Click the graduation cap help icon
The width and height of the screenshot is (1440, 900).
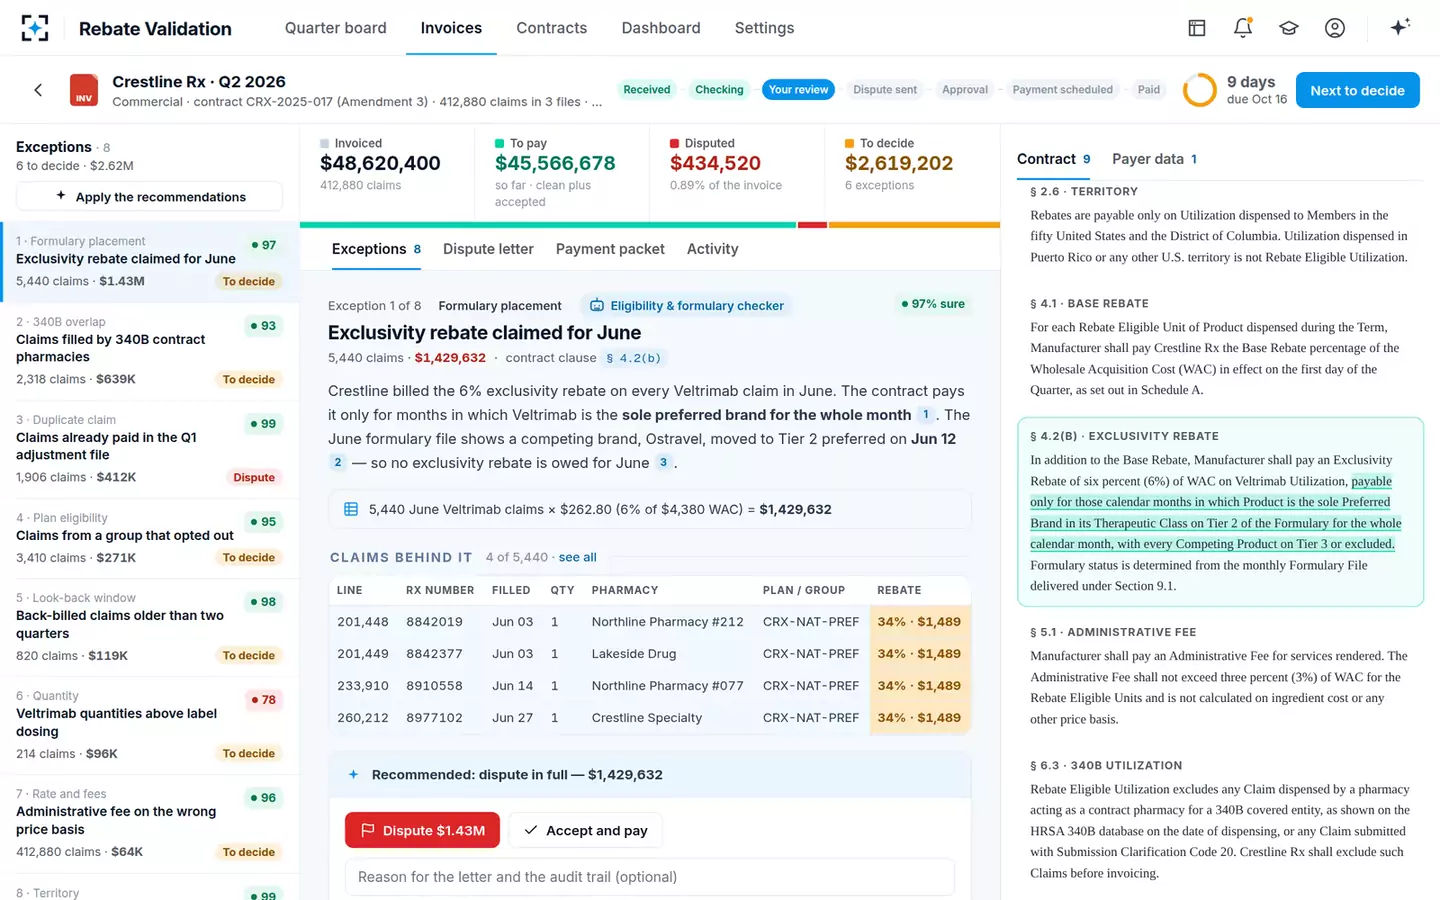[x=1288, y=28]
